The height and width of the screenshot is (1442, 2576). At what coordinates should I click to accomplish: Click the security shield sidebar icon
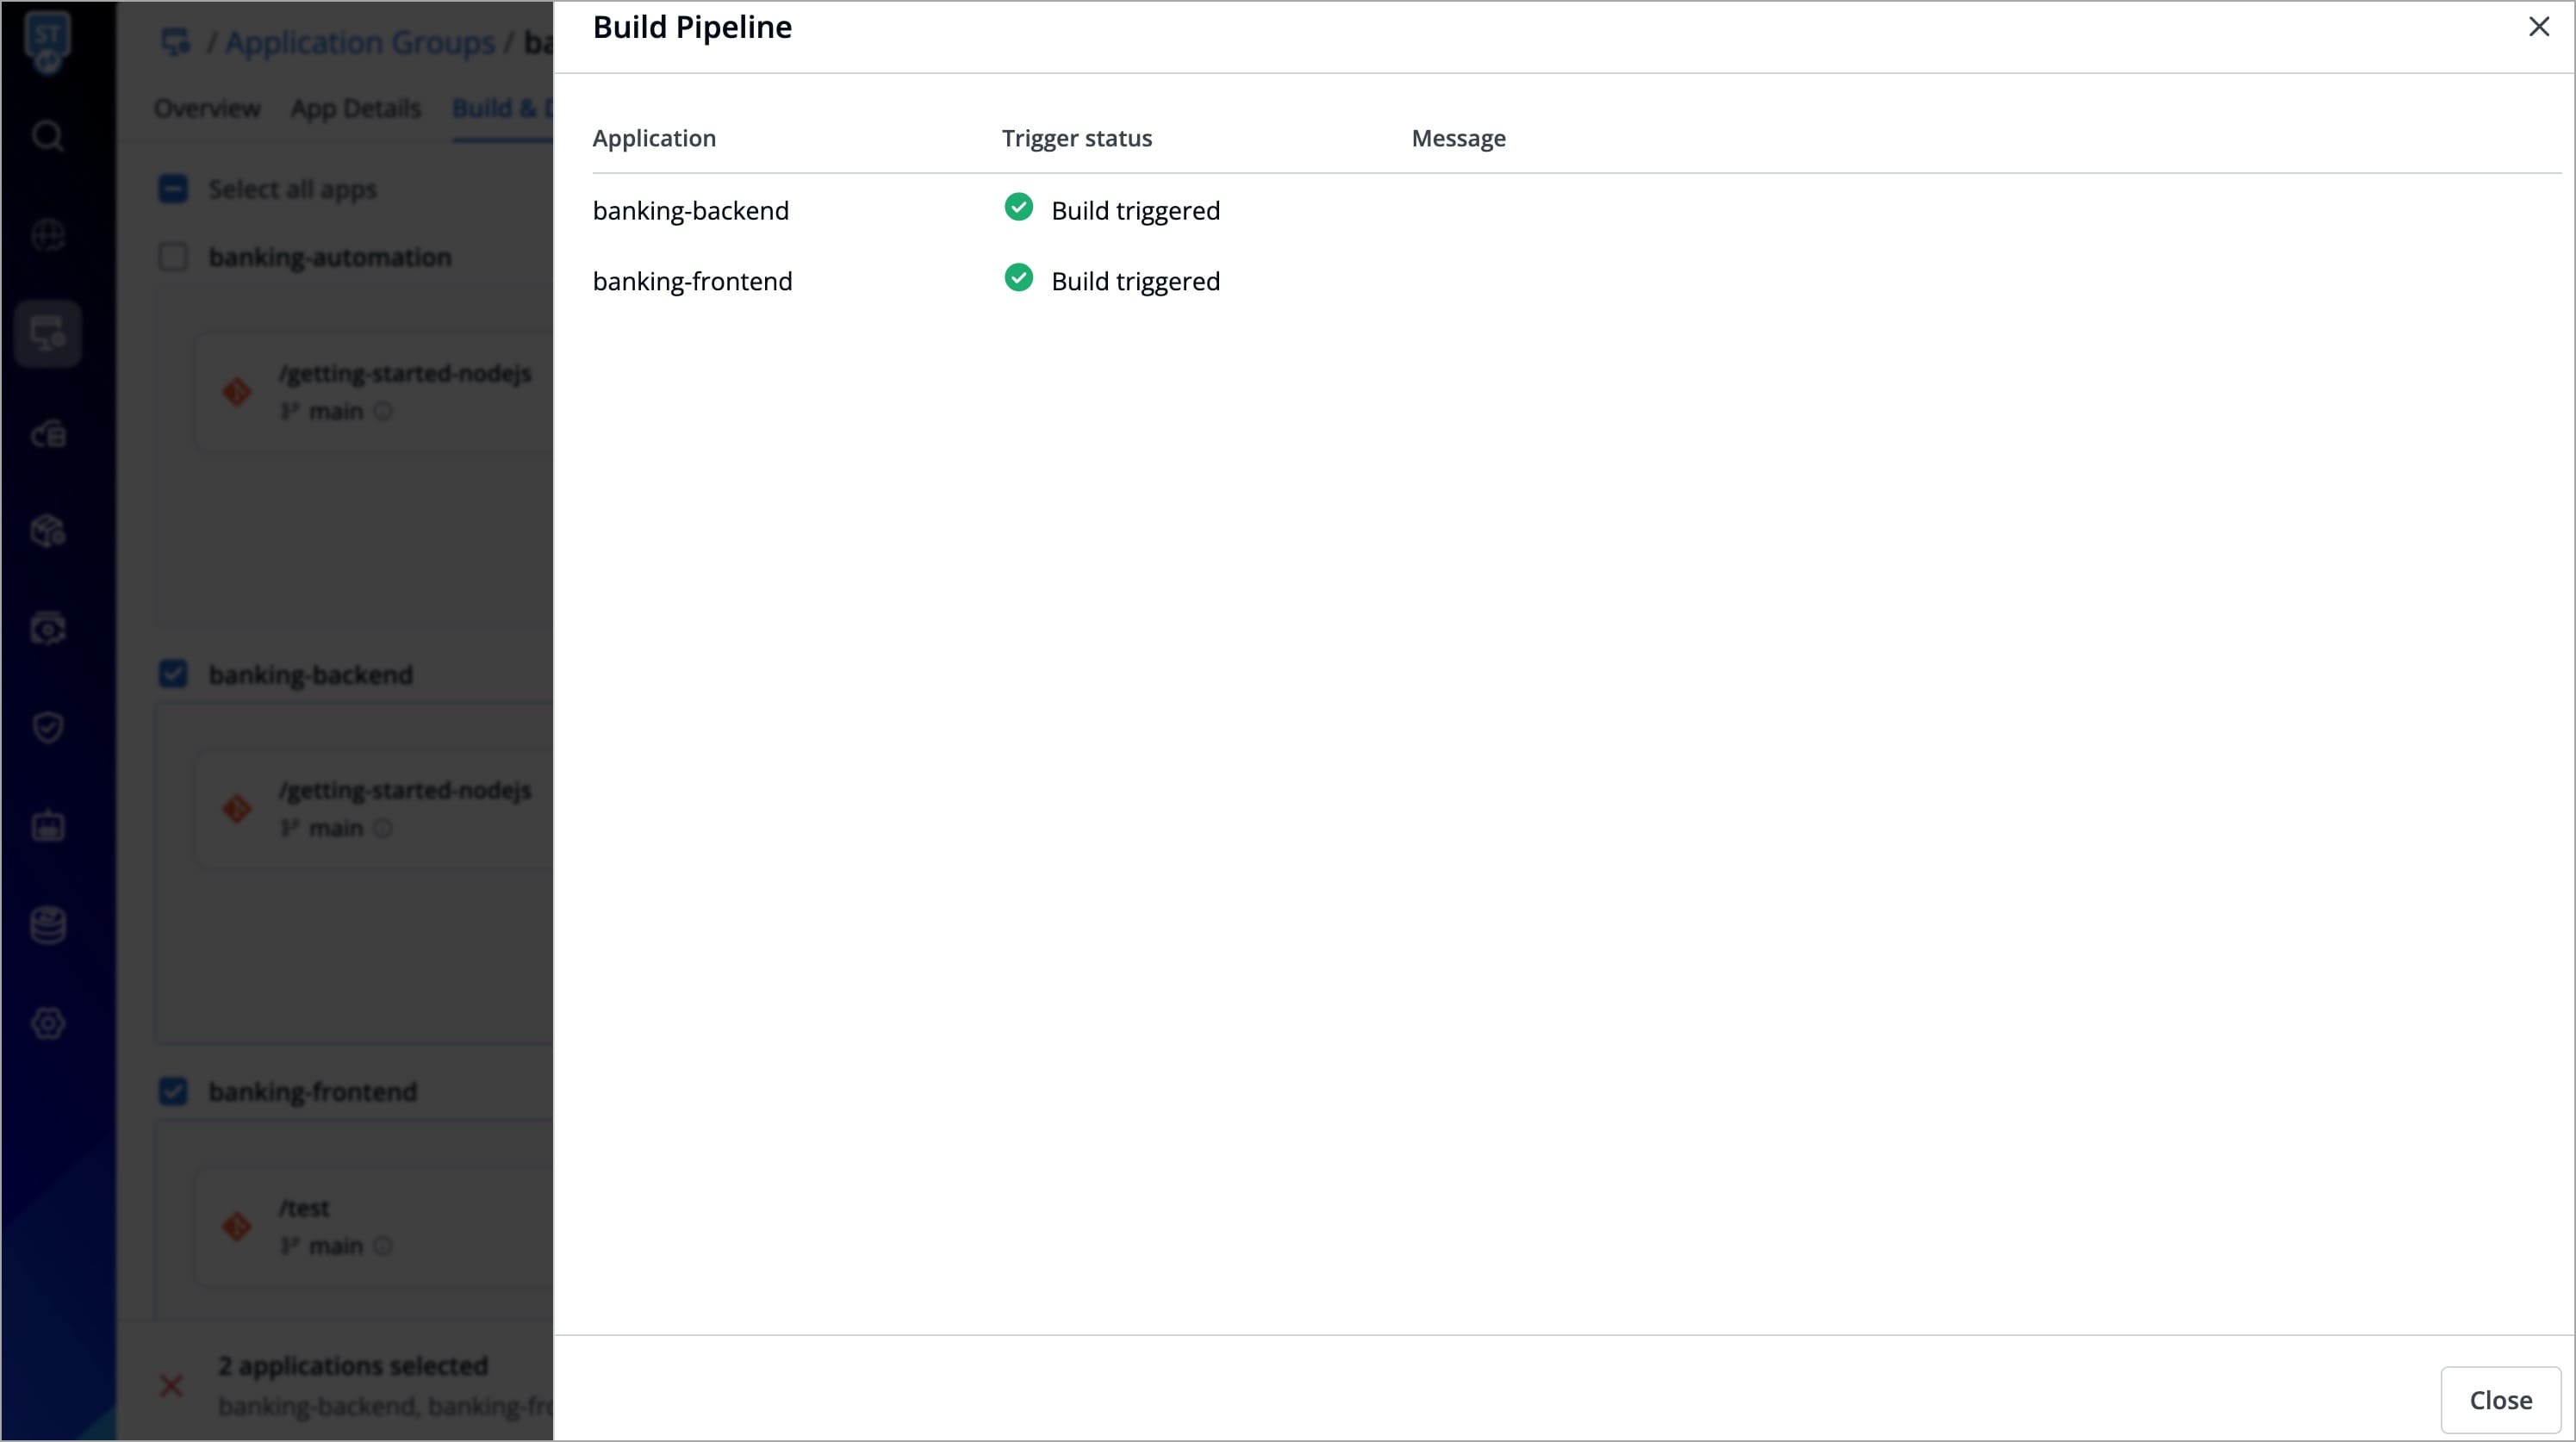[47, 727]
